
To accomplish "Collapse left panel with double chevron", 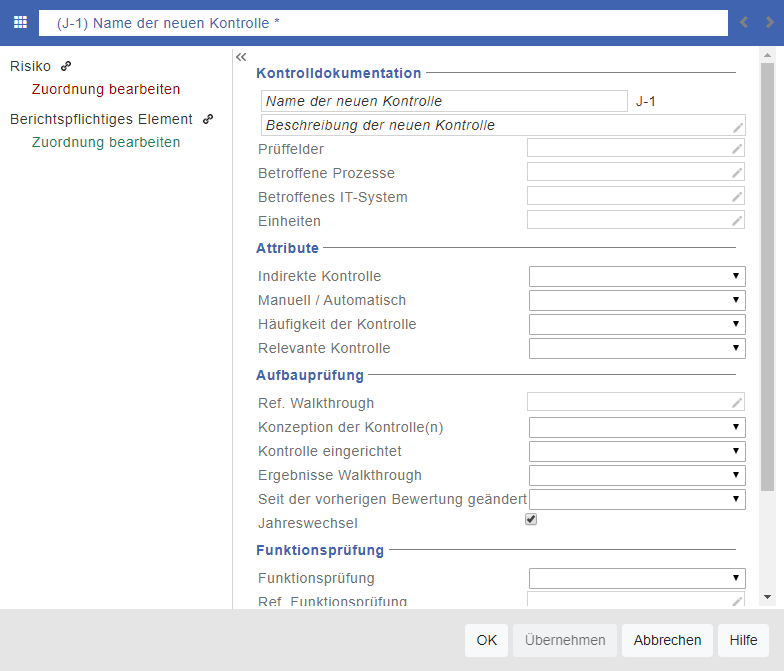I will [241, 57].
